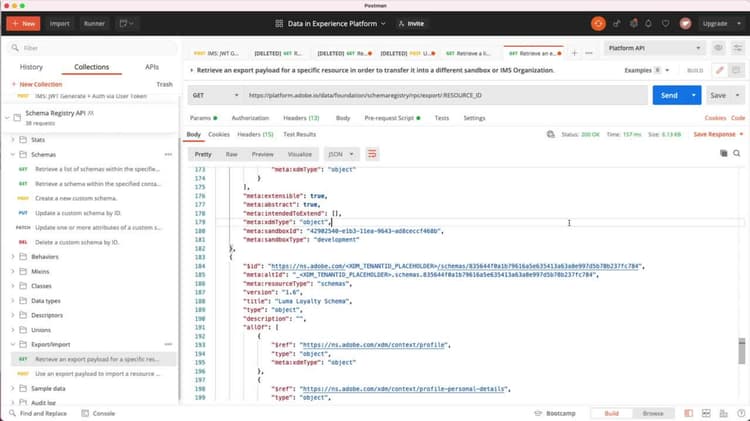The height and width of the screenshot is (421, 750).
Task: Click the Runner button
Action: tap(94, 23)
